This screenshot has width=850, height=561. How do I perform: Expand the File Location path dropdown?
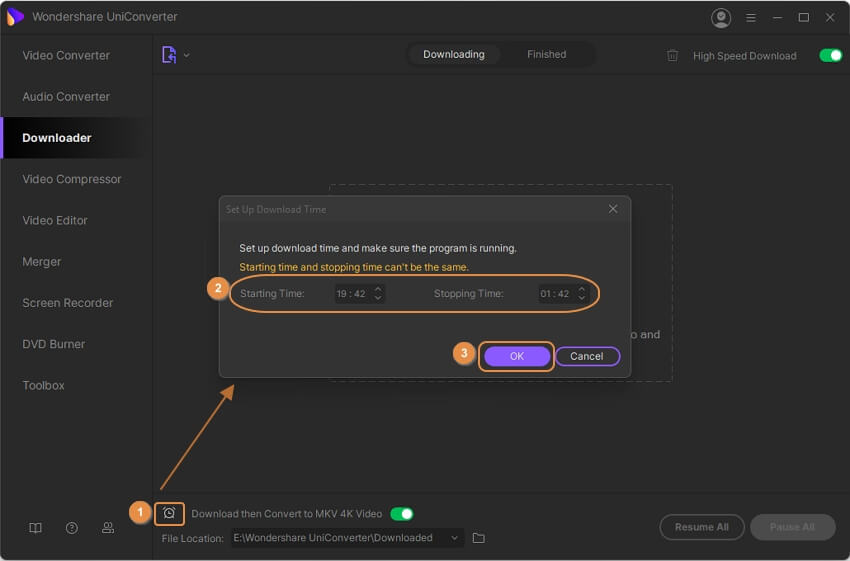click(455, 538)
